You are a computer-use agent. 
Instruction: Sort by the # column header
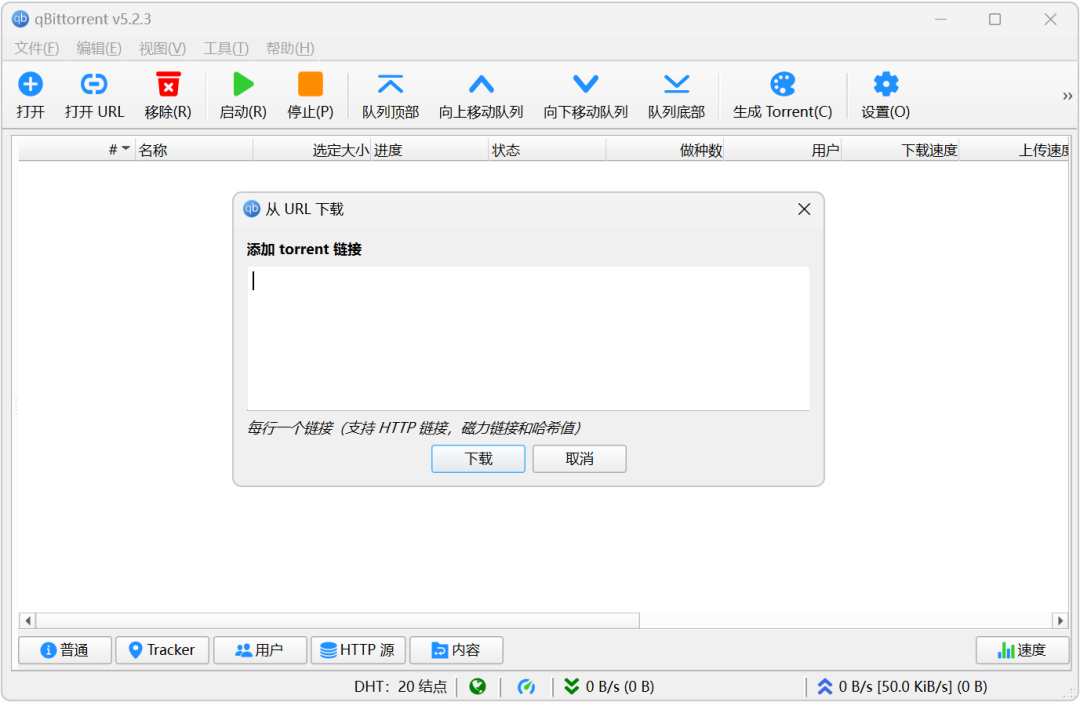pyautogui.click(x=76, y=150)
